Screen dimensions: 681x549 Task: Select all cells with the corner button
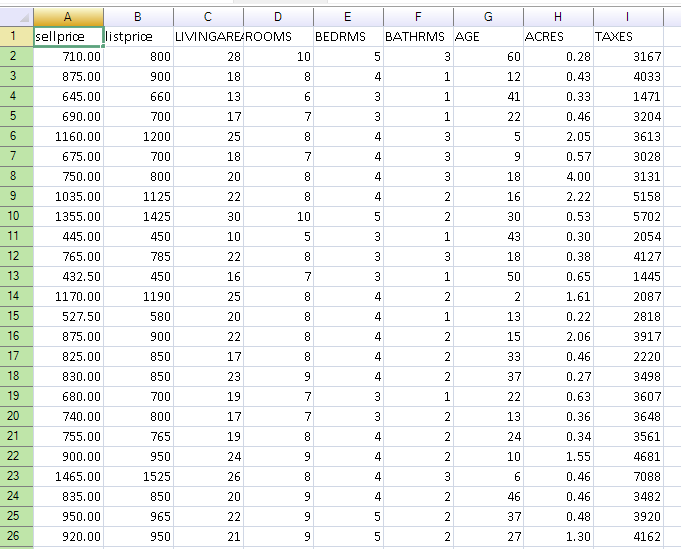coord(17,17)
